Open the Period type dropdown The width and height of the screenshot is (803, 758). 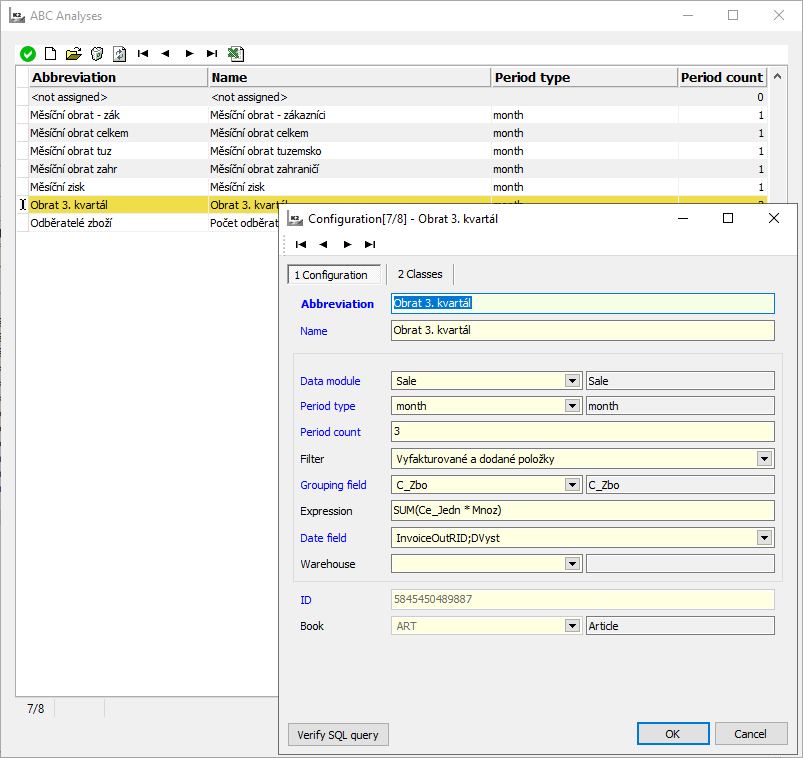pyautogui.click(x=572, y=406)
